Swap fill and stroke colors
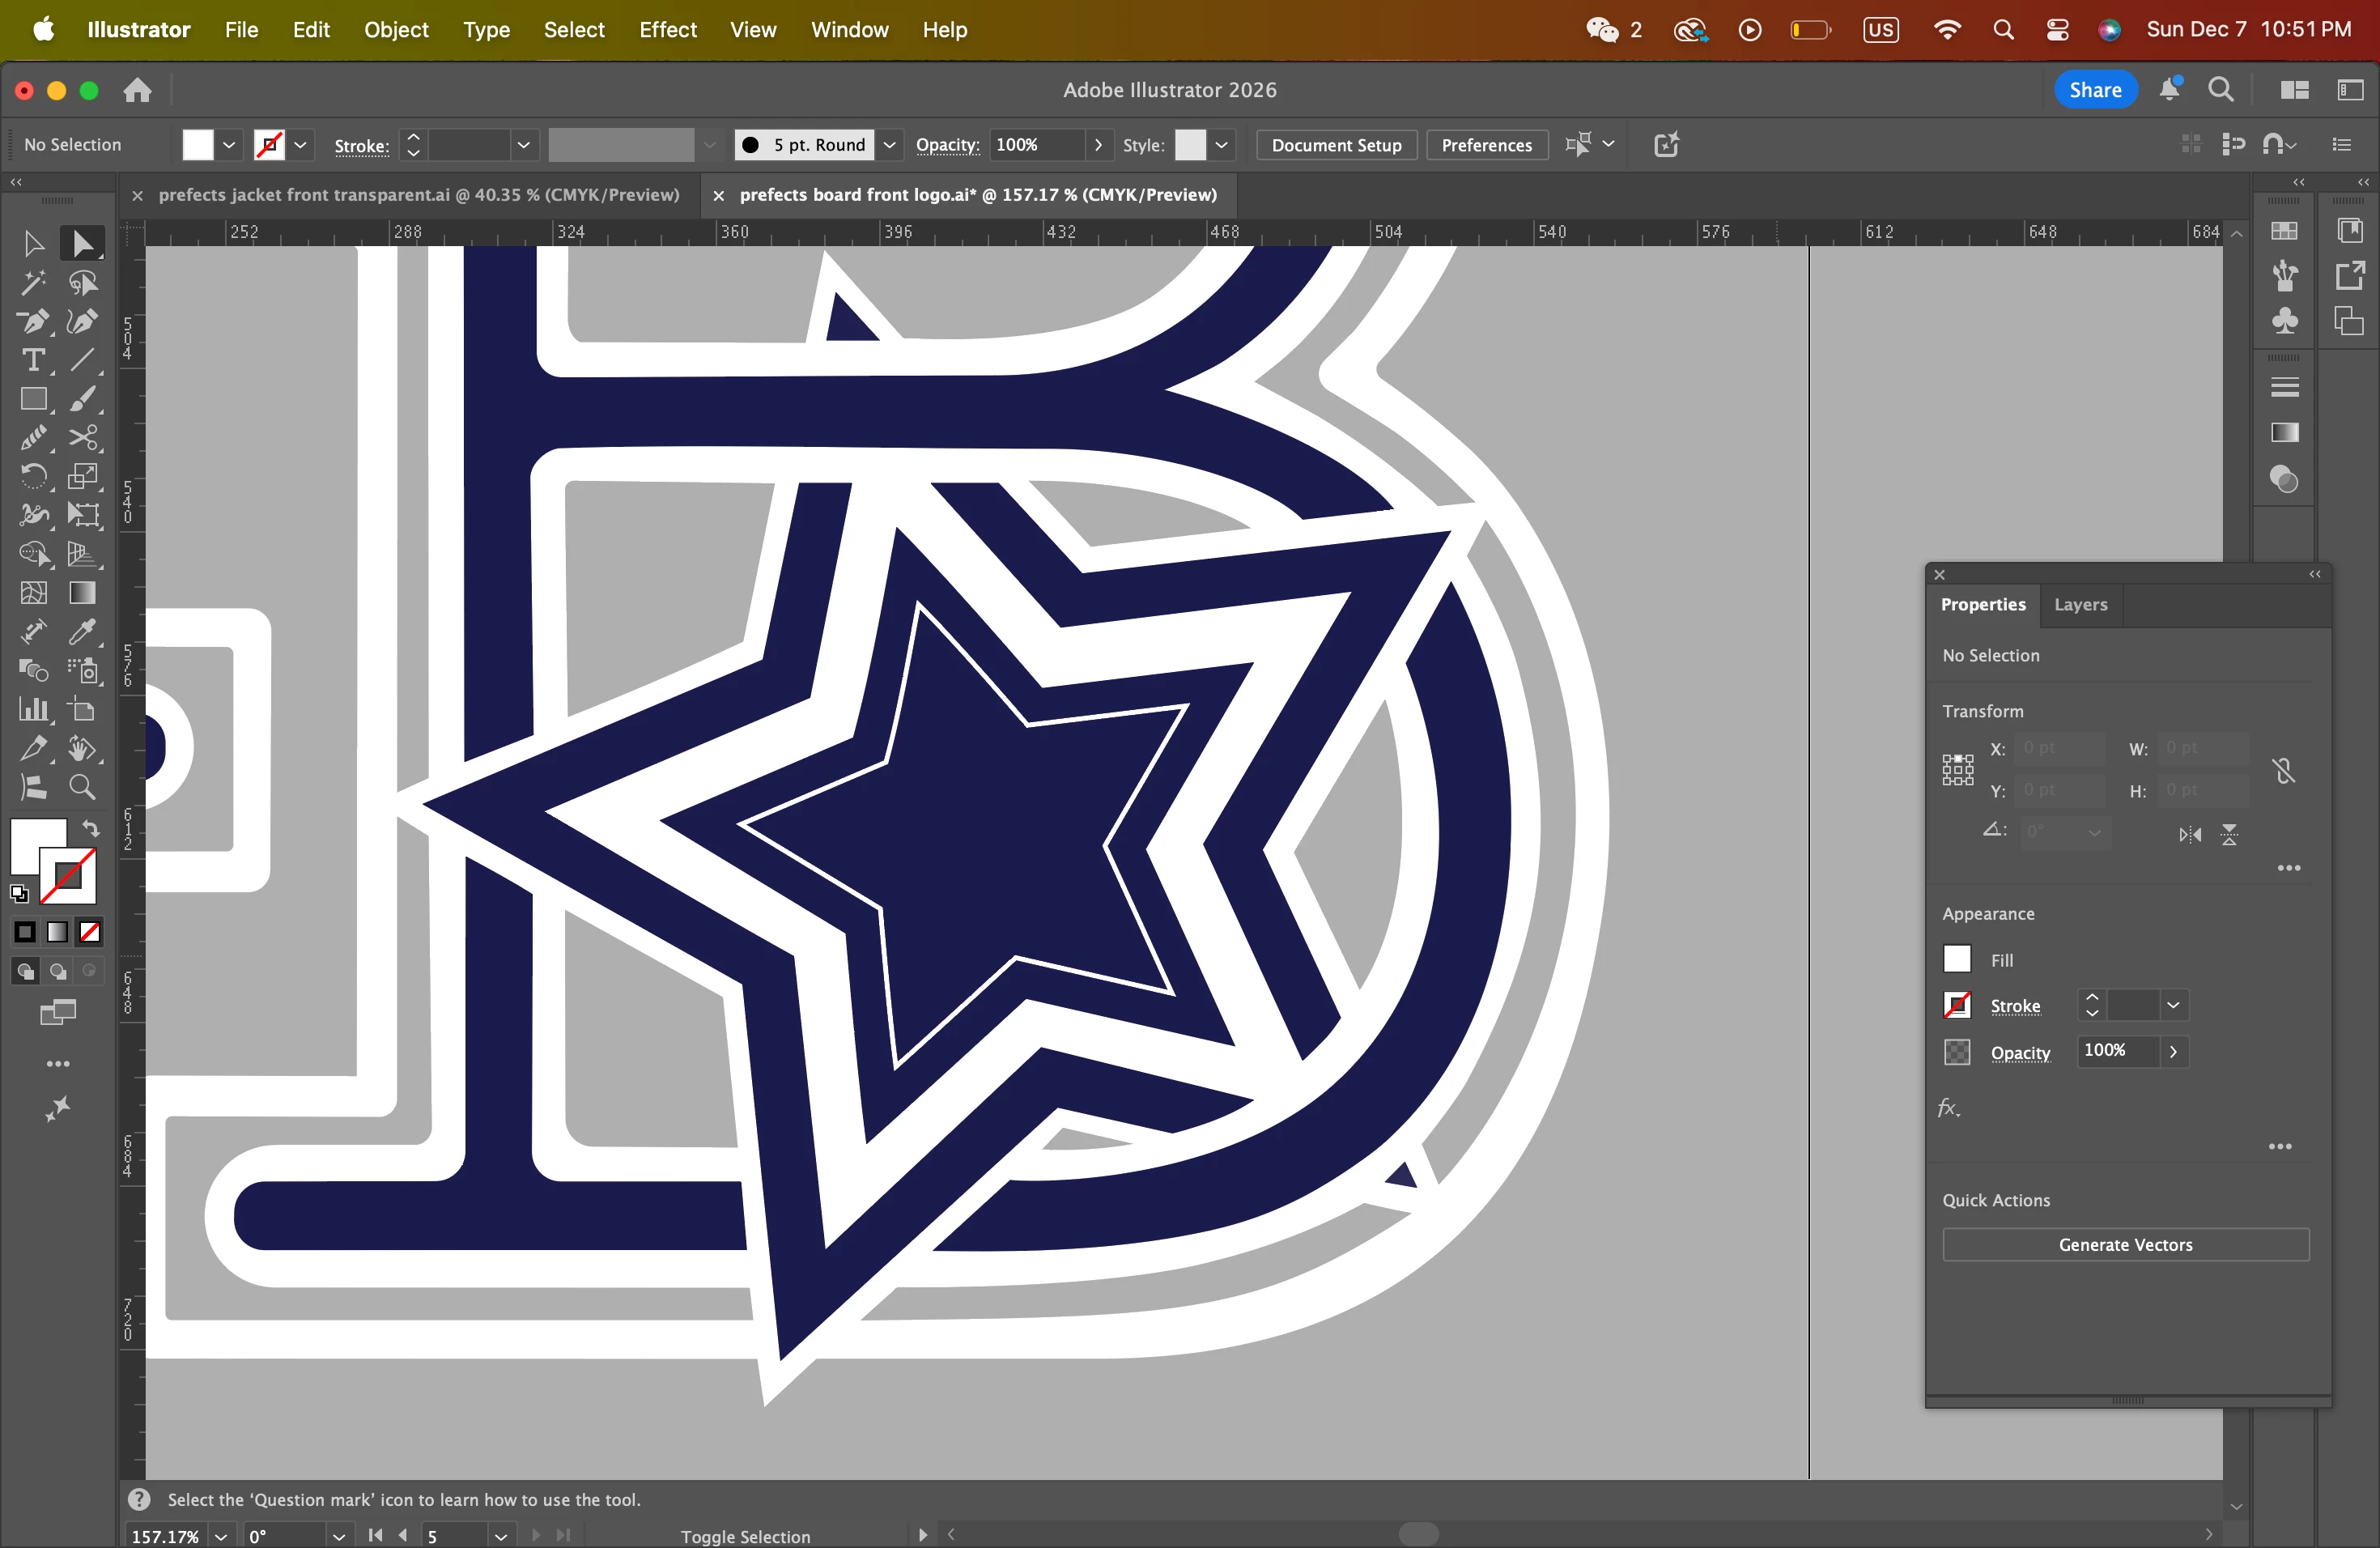Viewport: 2380px width, 1548px height. [x=91, y=828]
